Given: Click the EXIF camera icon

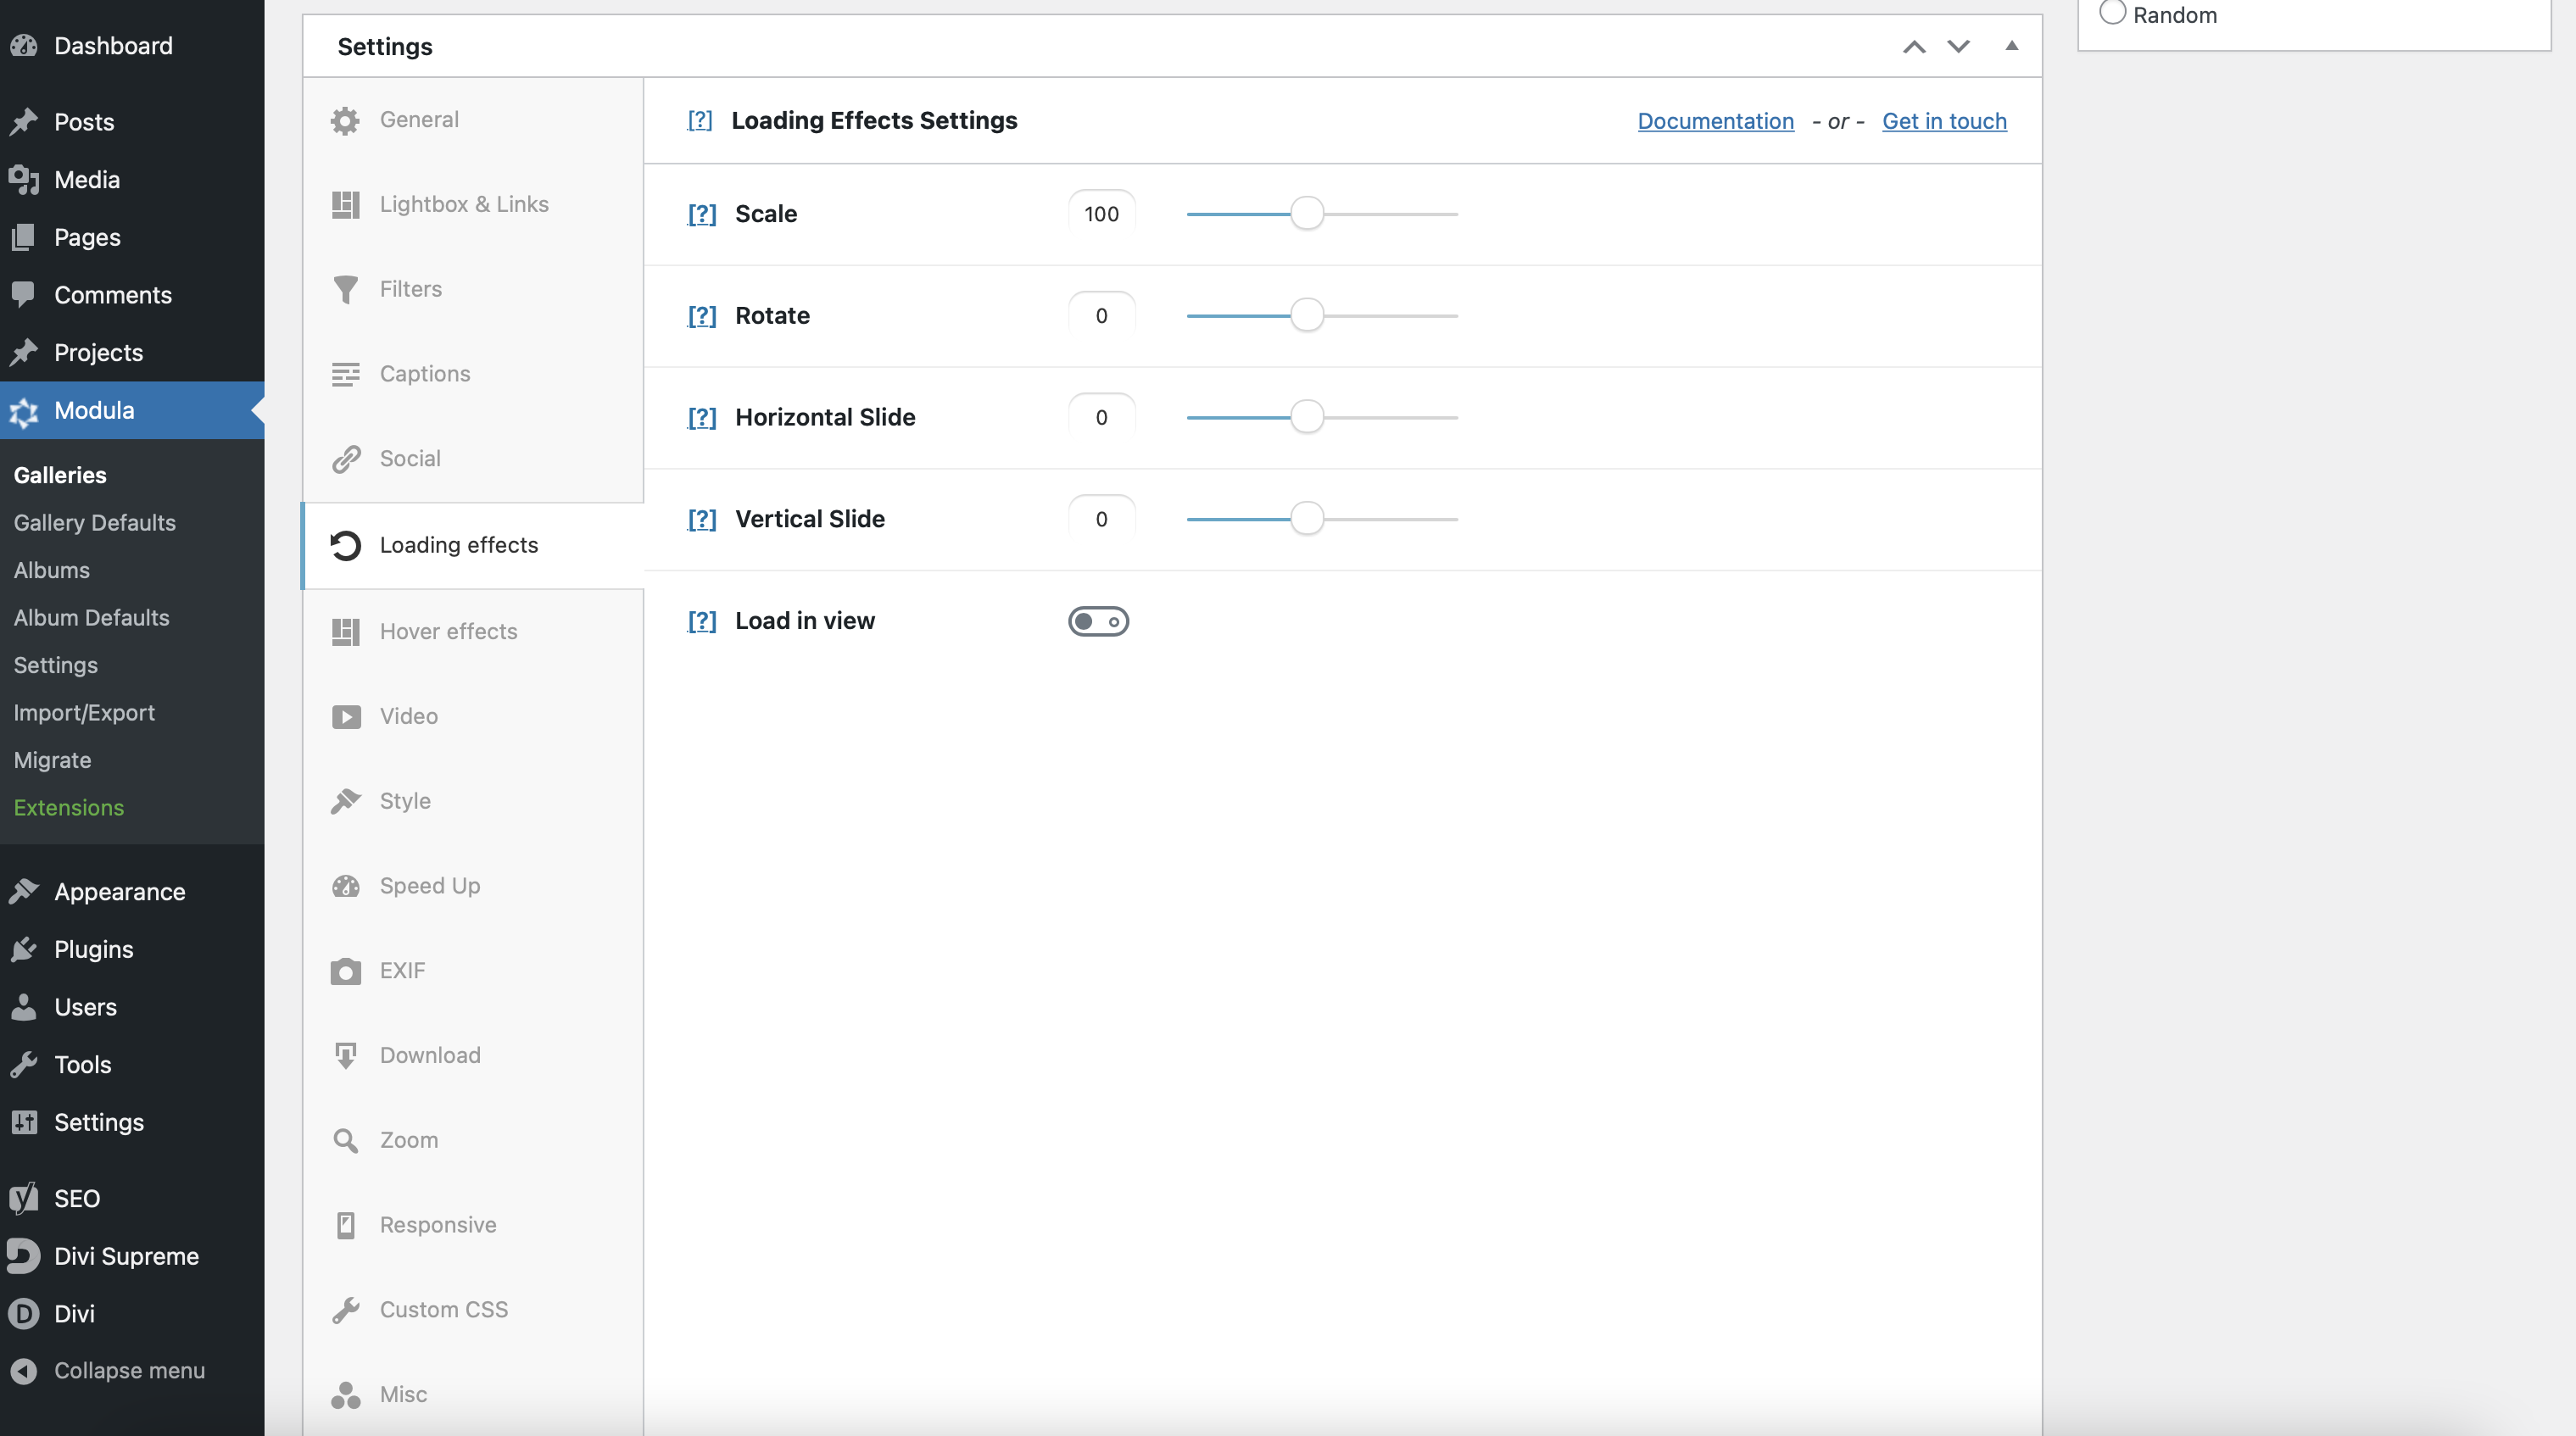Looking at the screenshot, I should point(345,971).
